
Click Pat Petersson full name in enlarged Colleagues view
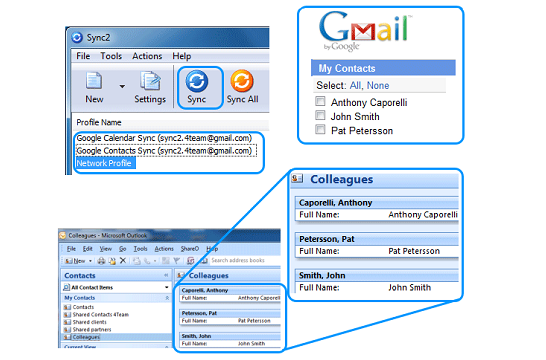414,251
